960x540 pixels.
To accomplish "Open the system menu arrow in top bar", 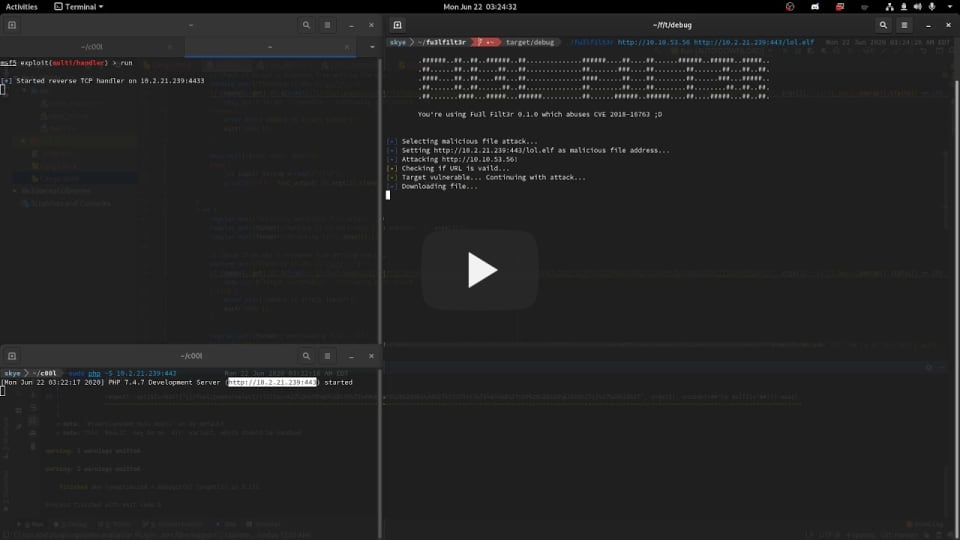I will tap(950, 7).
